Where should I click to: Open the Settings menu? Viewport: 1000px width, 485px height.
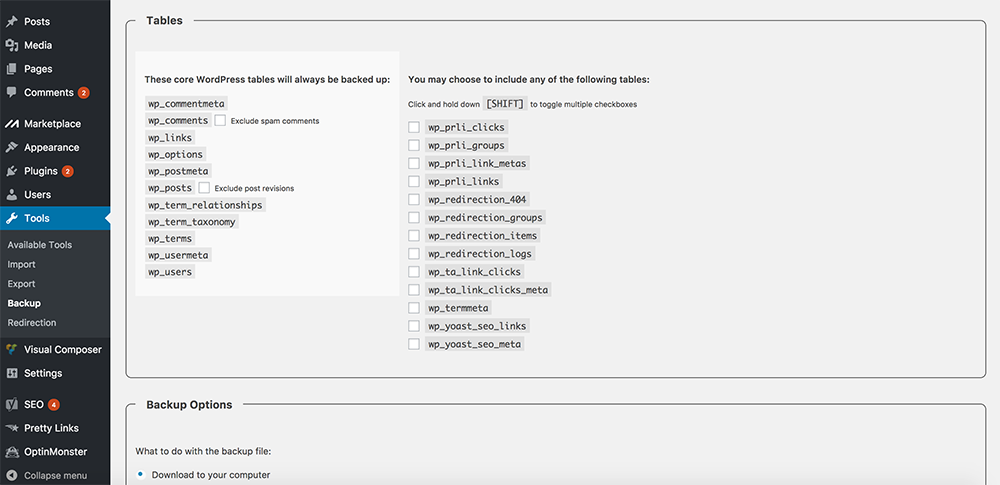[x=43, y=373]
